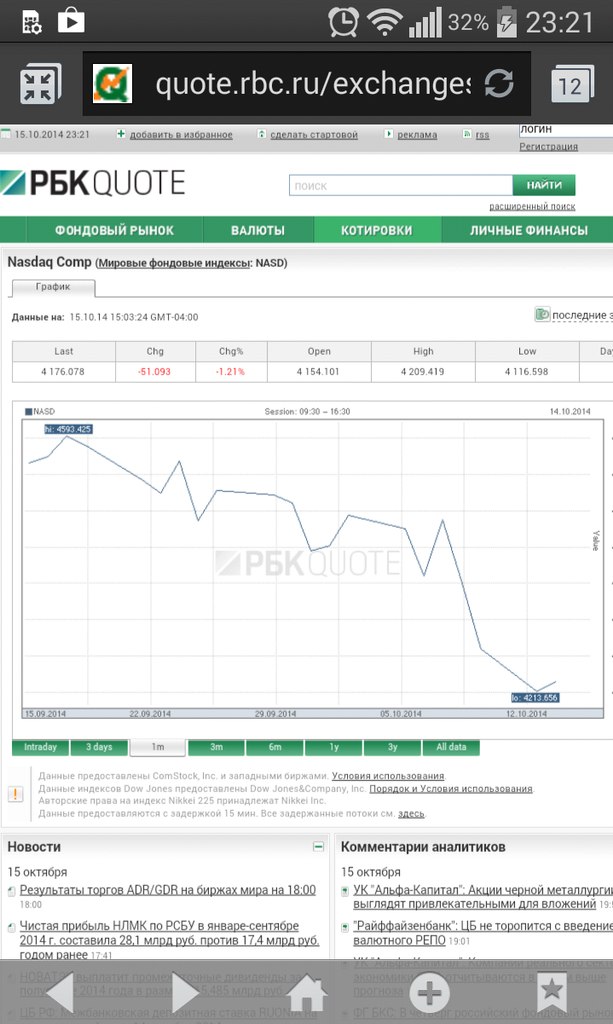This screenshot has width=613, height=1024.
Task: Click the НАЙТИ search button
Action: [x=544, y=185]
